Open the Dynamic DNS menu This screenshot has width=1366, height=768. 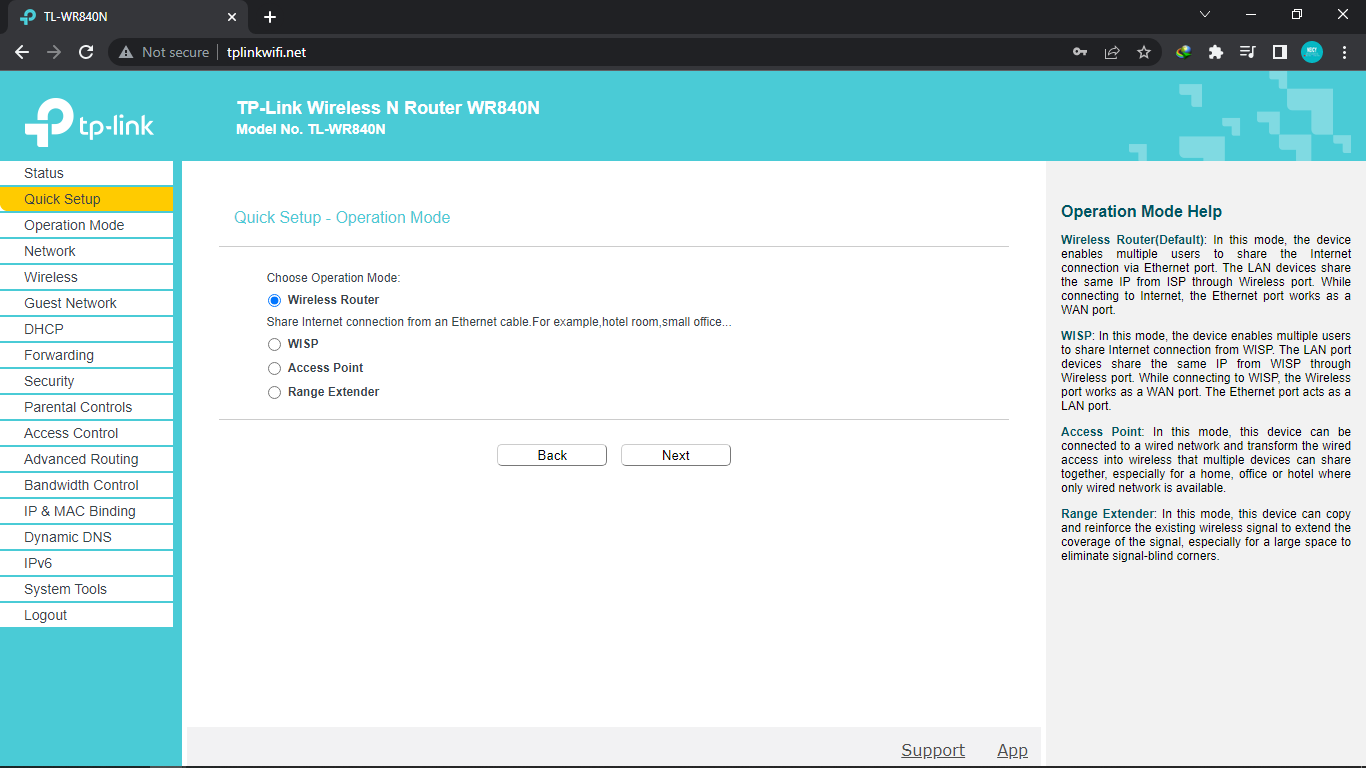point(86,537)
